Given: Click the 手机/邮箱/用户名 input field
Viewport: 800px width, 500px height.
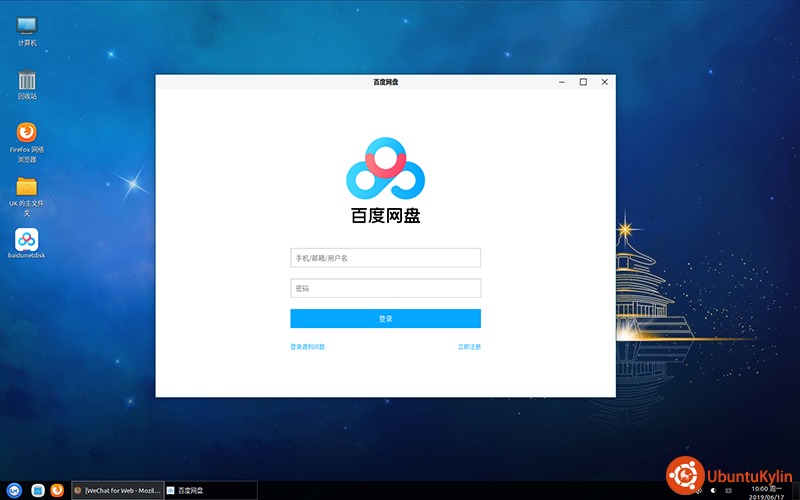Looking at the screenshot, I should [385, 258].
